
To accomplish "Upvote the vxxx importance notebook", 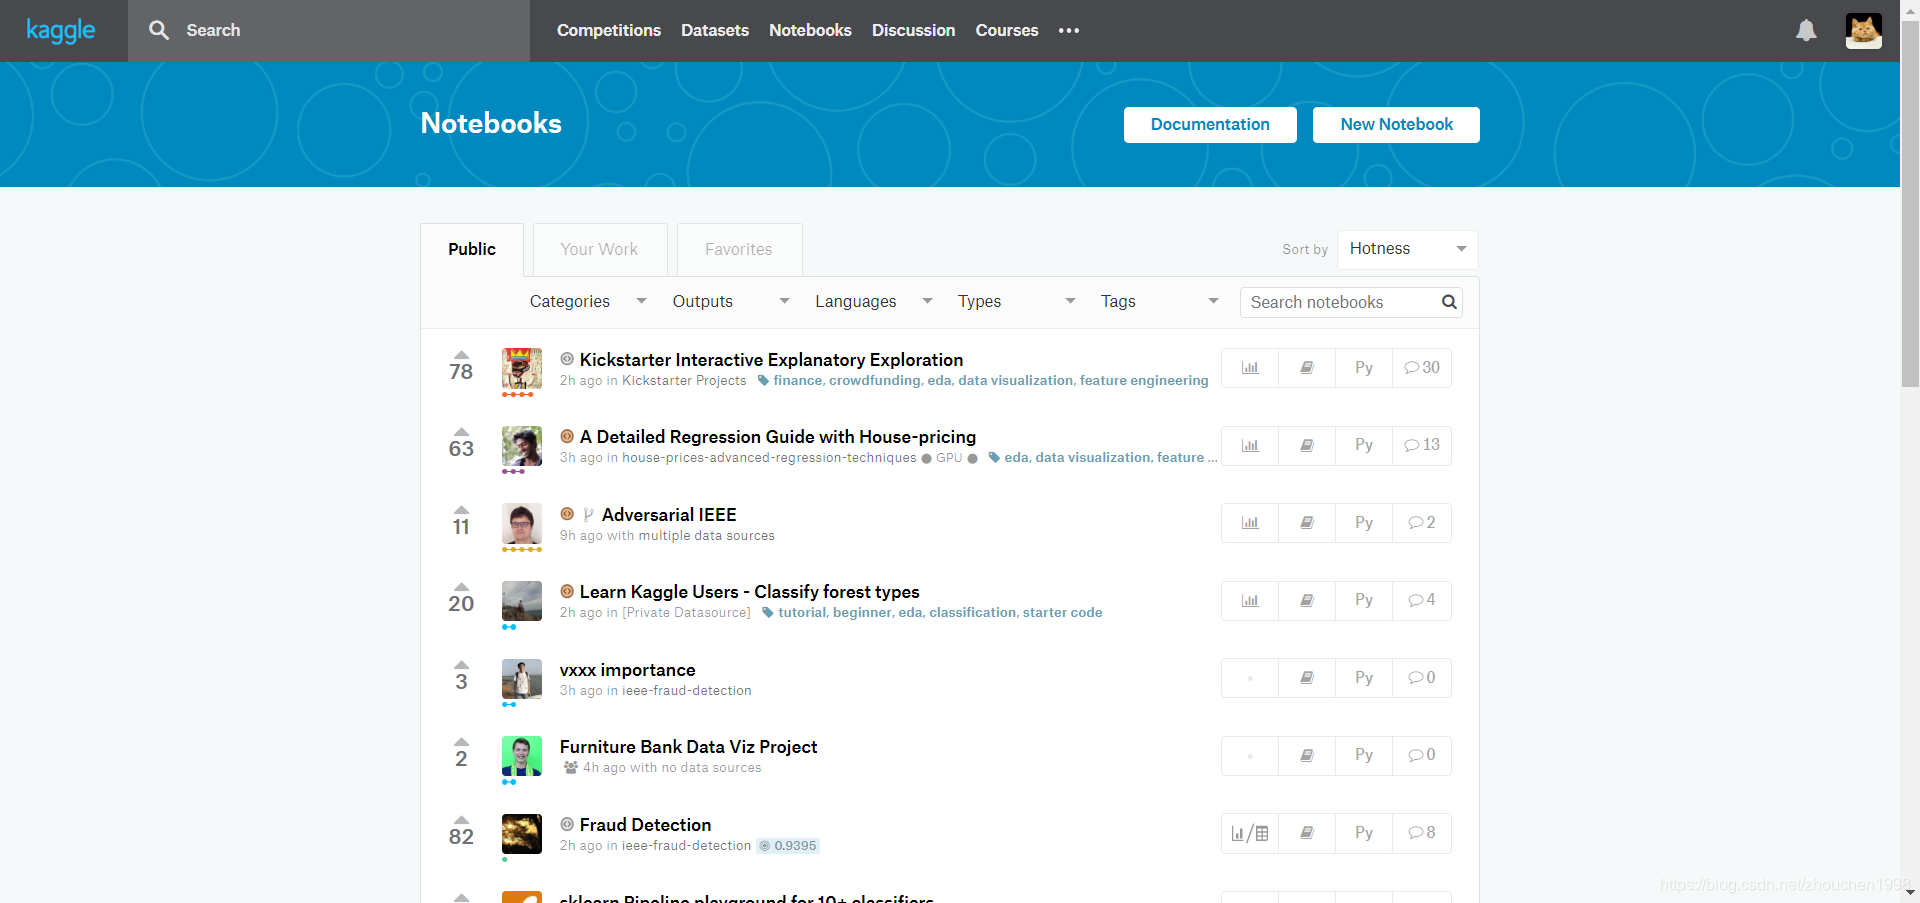I will click(x=461, y=665).
